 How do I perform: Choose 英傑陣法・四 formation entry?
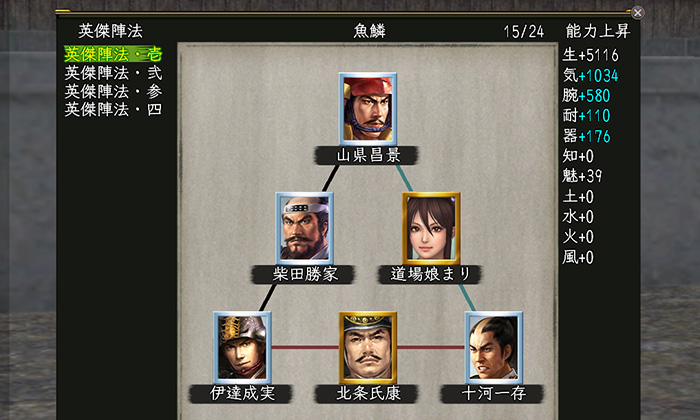pos(113,109)
